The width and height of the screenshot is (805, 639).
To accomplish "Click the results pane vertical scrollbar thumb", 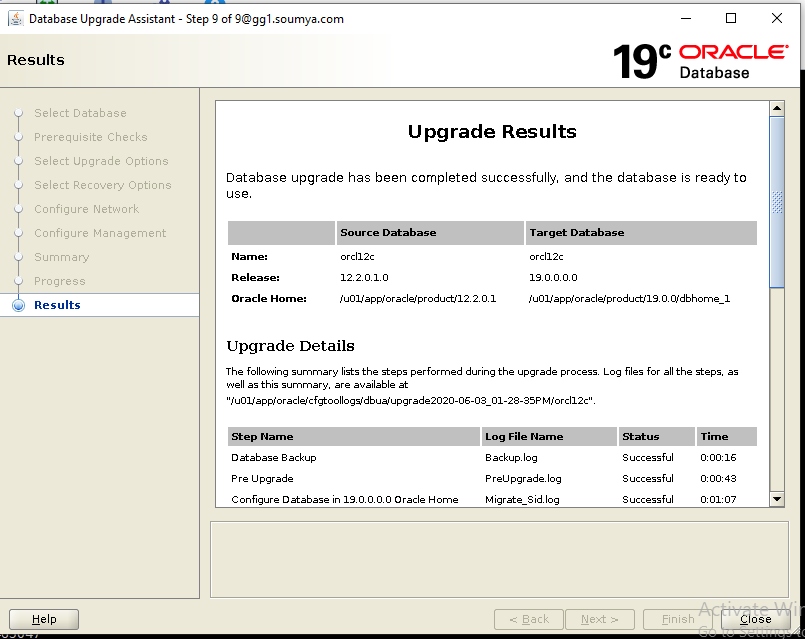I will click(x=777, y=202).
